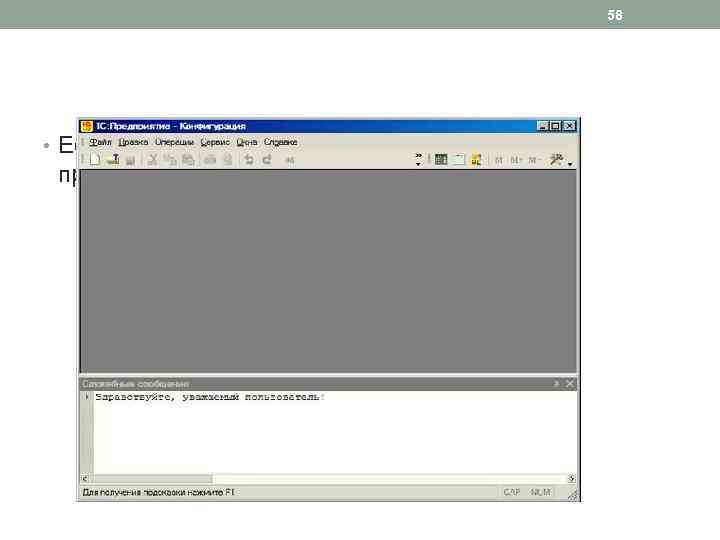Click the message row arrow marker

point(87,396)
